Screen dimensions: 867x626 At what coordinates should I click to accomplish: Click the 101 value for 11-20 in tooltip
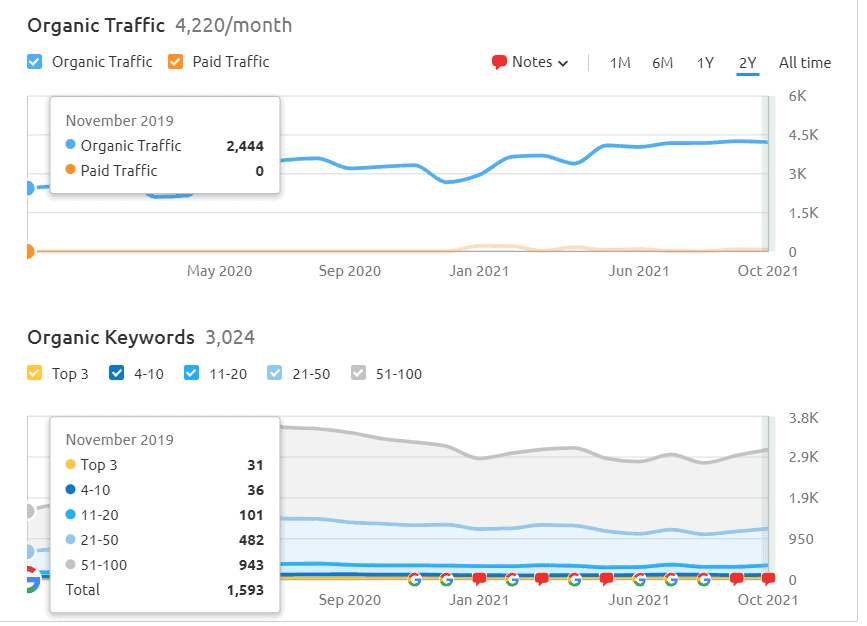[251, 515]
